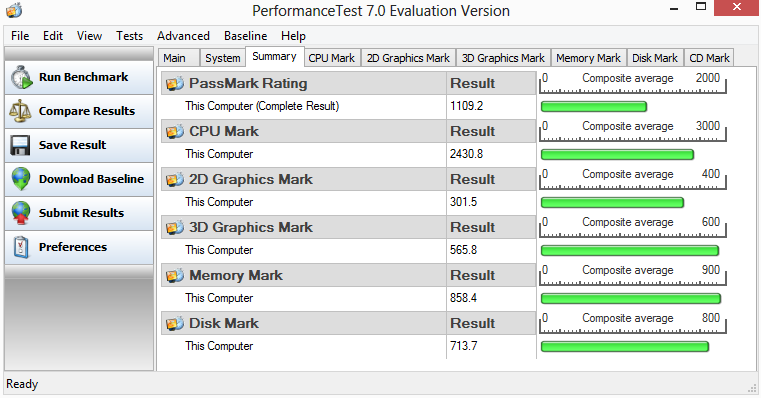Click the icon beside PassMark Rating header

175,83
